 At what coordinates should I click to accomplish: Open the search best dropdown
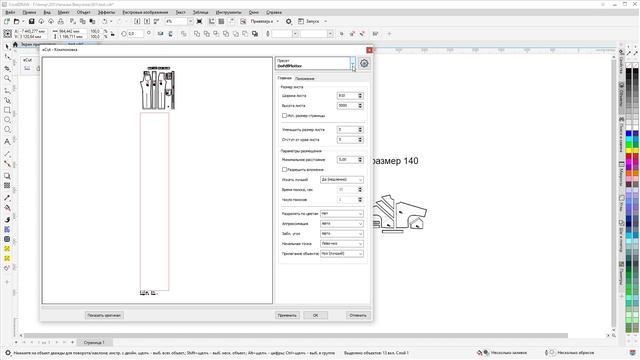(x=342, y=180)
